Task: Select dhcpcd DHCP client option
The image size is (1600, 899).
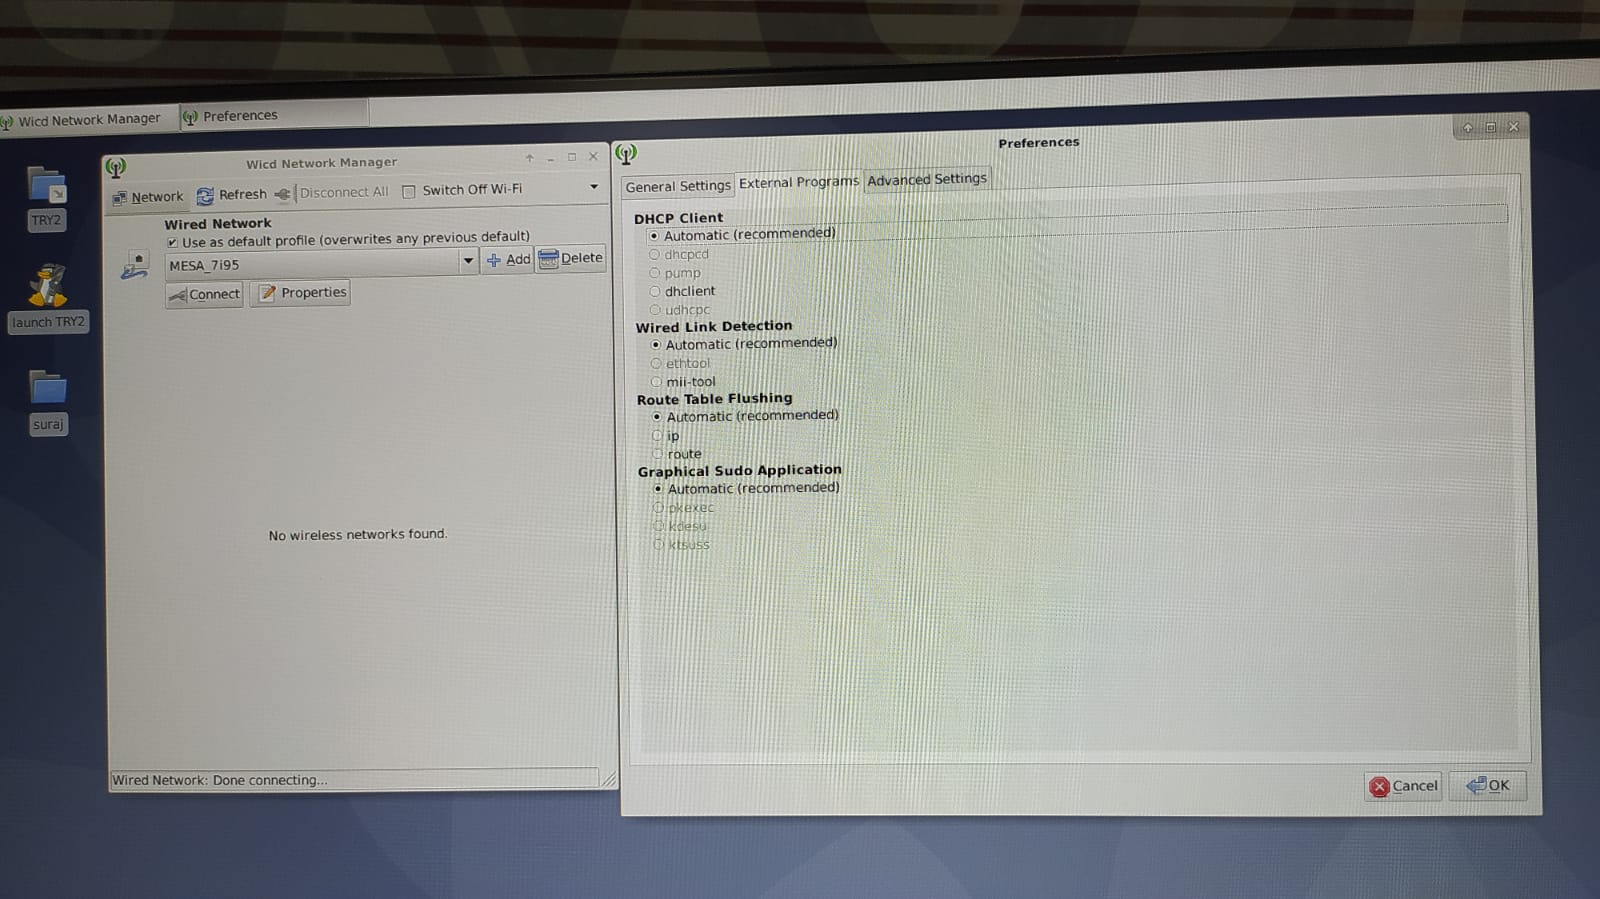Action: tap(654, 255)
